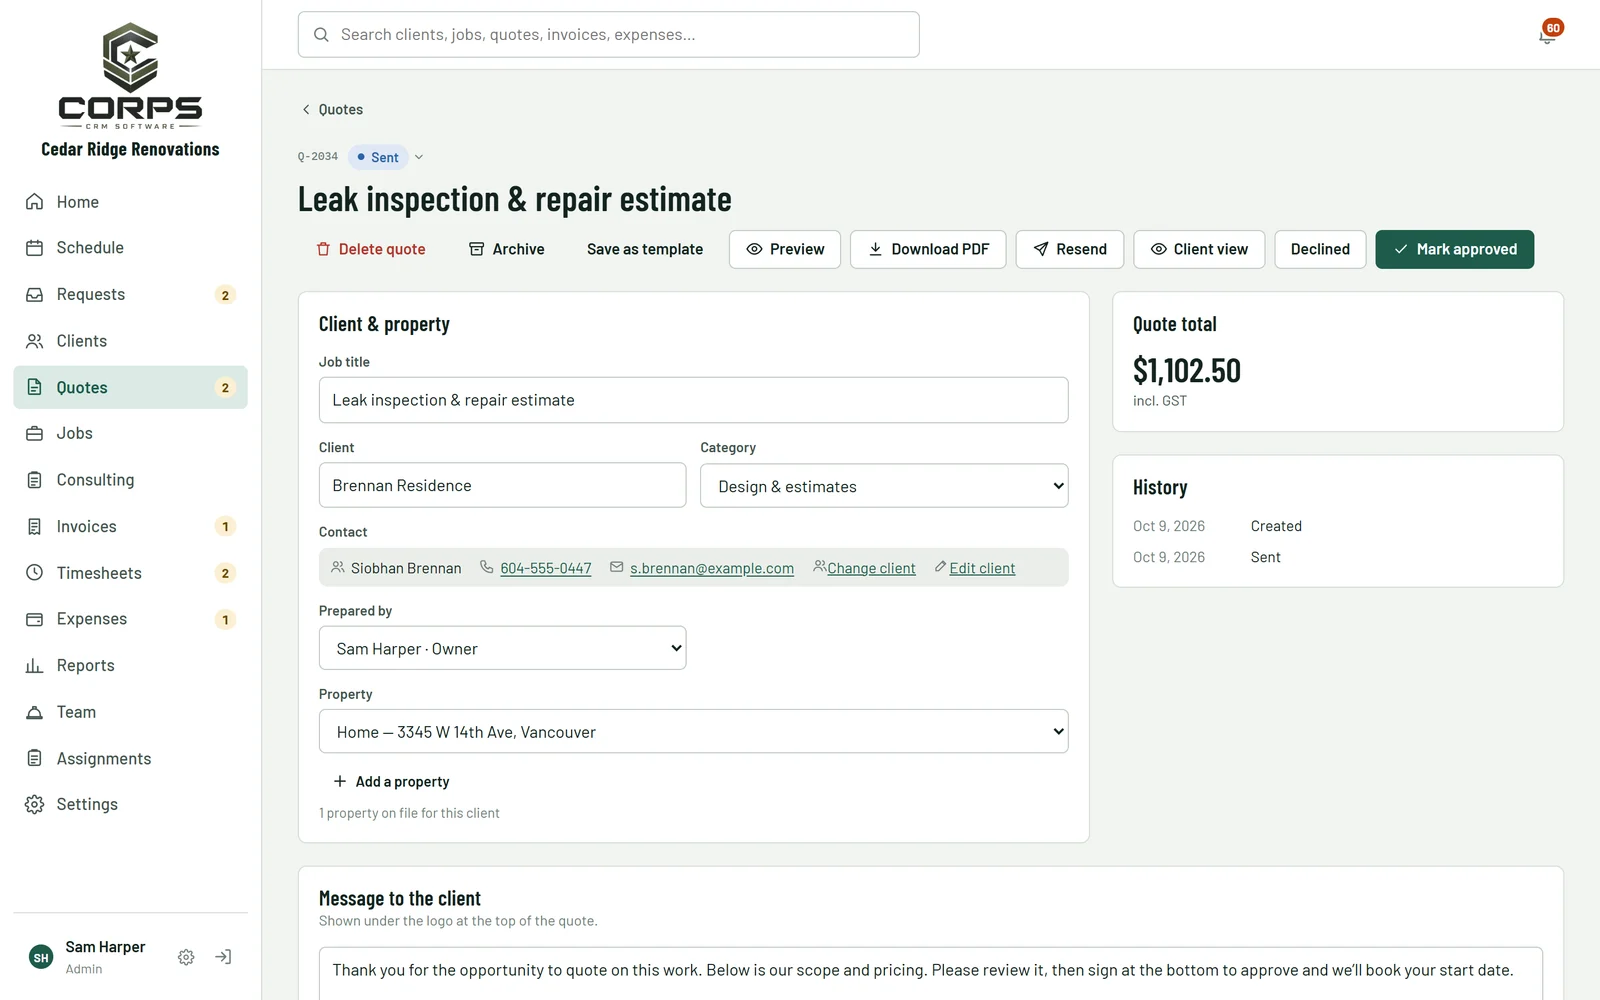Screen dimensions: 1600x1000
Task: Open the Category dropdown
Action: coord(884,486)
